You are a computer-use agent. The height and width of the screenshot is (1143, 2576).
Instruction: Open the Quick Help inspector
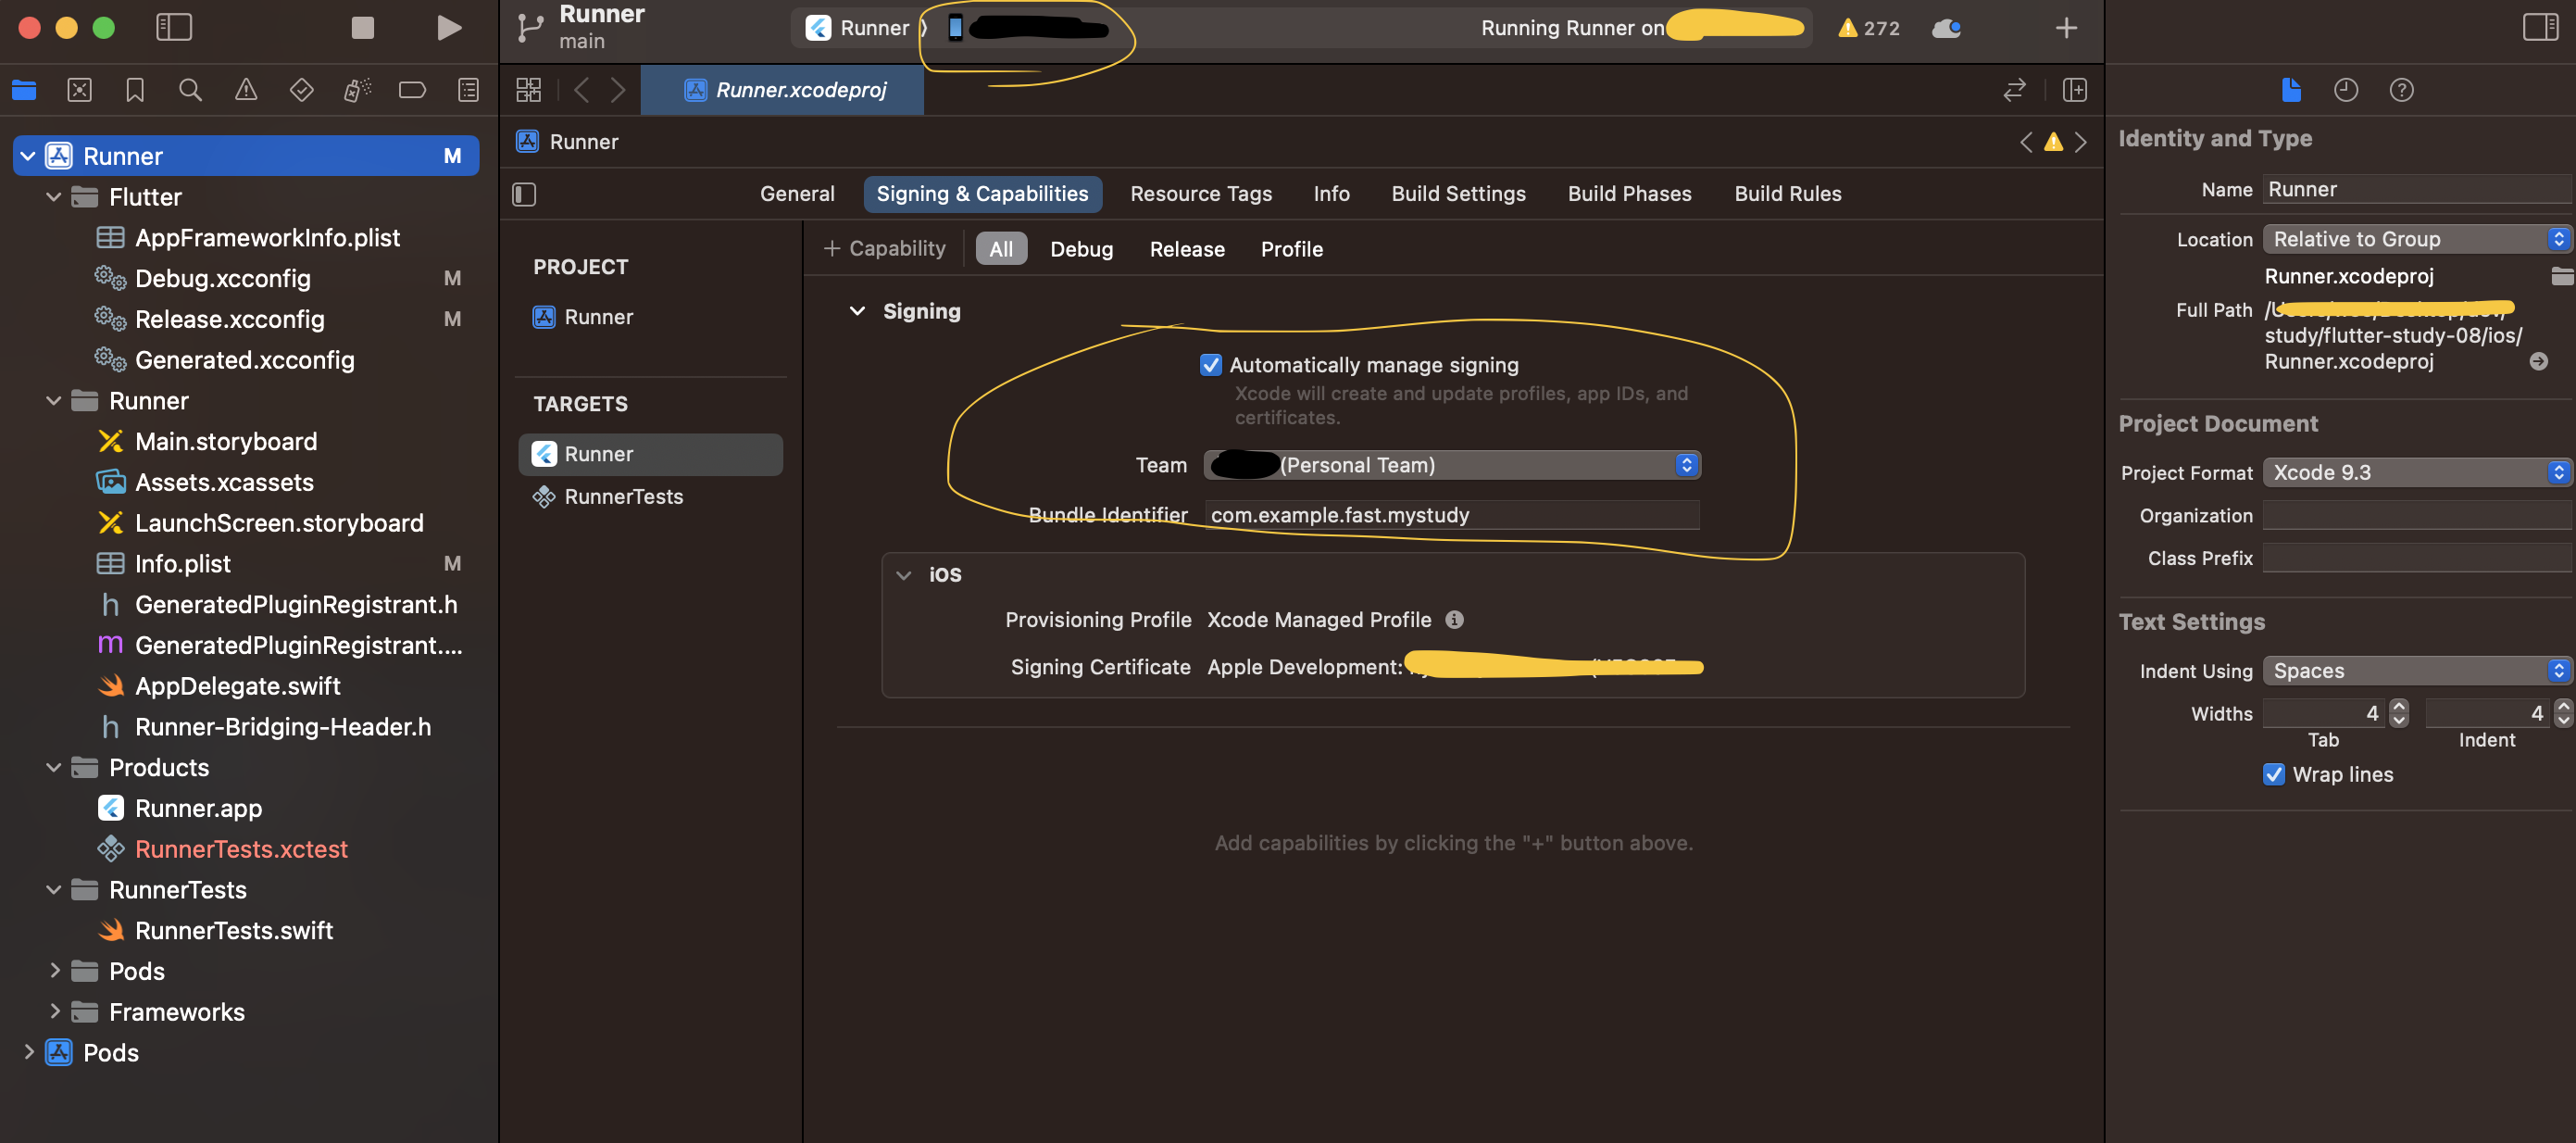point(2401,90)
